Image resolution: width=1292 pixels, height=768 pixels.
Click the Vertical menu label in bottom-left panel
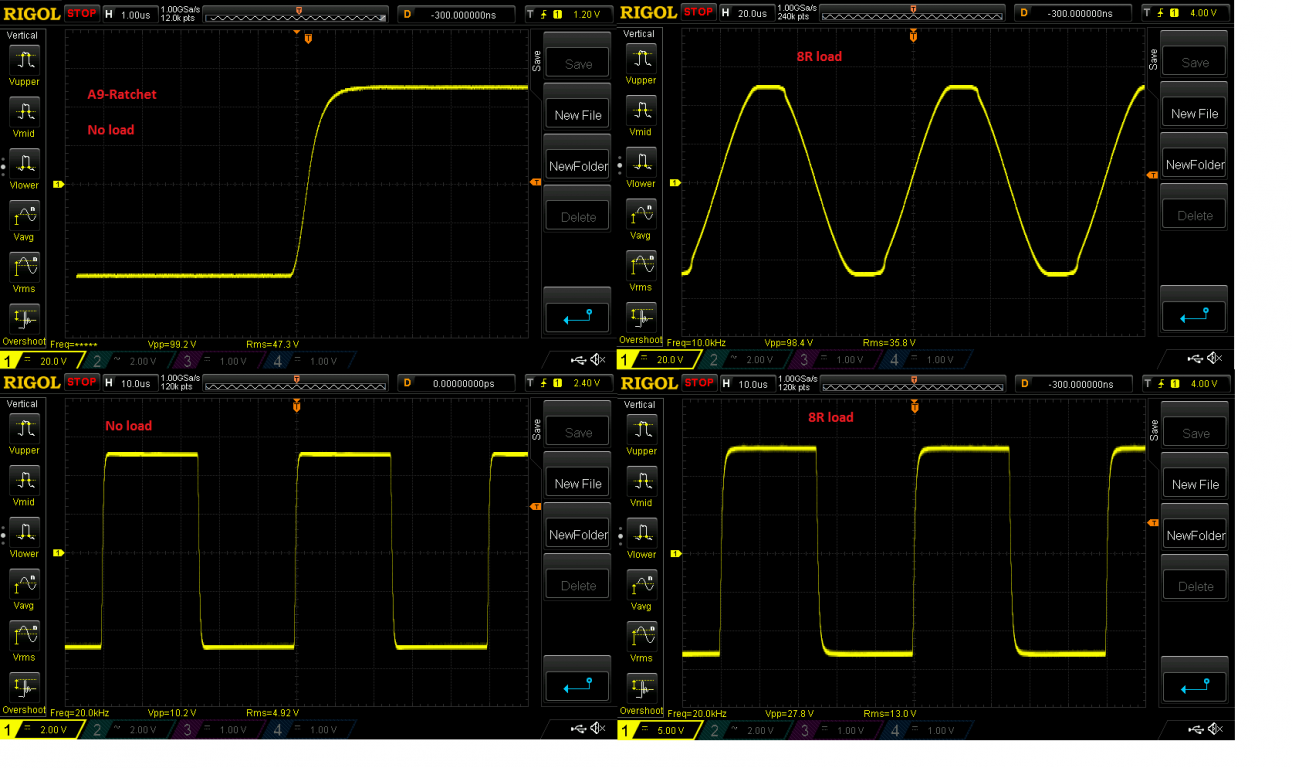(22, 404)
